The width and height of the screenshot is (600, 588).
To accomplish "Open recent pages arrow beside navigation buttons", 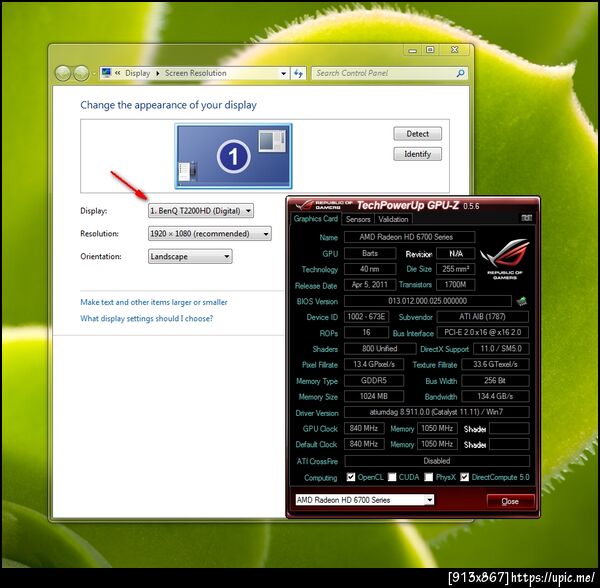I will pos(94,73).
